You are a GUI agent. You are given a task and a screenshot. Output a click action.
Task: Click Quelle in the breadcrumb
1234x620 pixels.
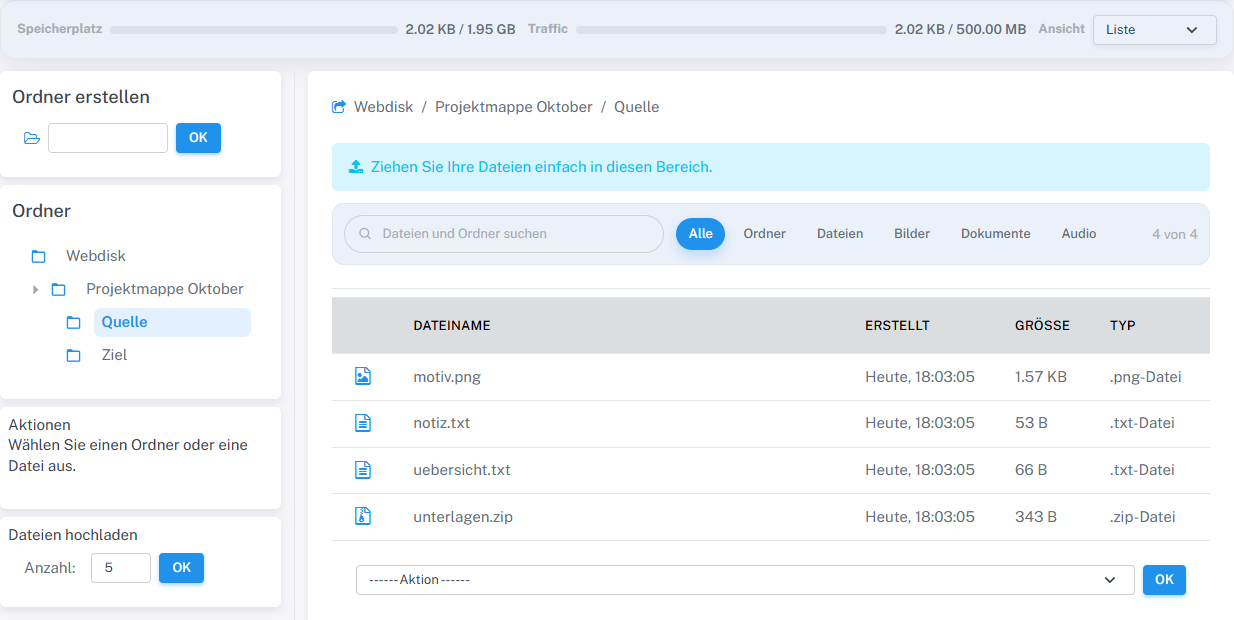point(636,106)
